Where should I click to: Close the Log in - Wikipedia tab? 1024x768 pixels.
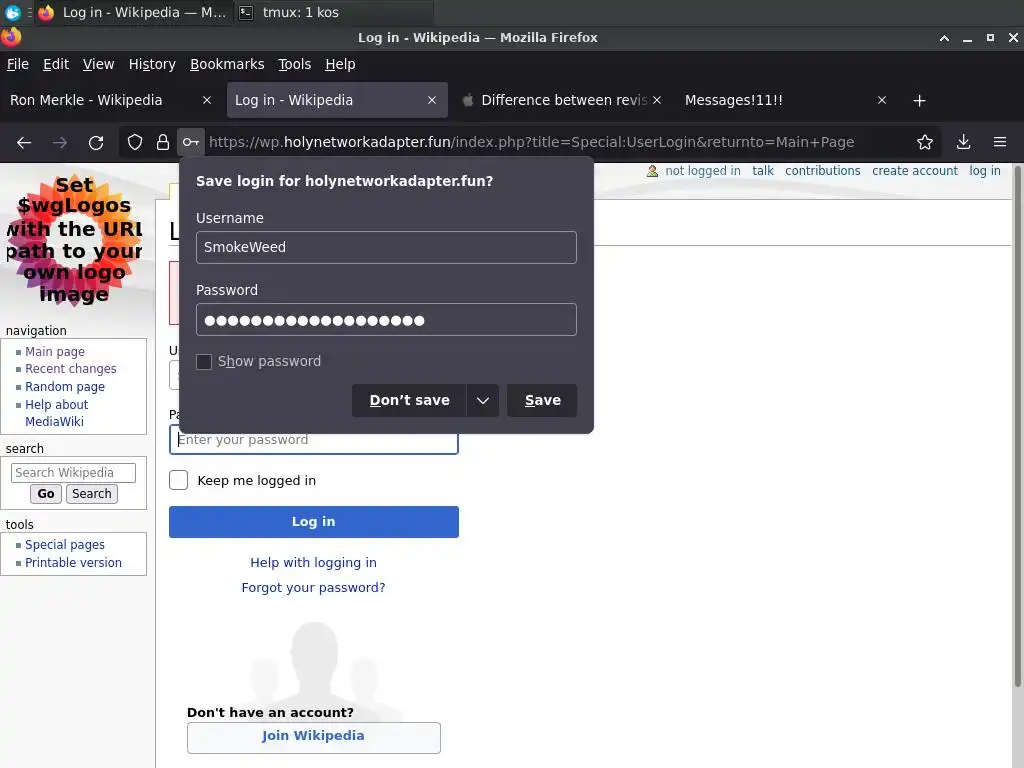pos(432,100)
